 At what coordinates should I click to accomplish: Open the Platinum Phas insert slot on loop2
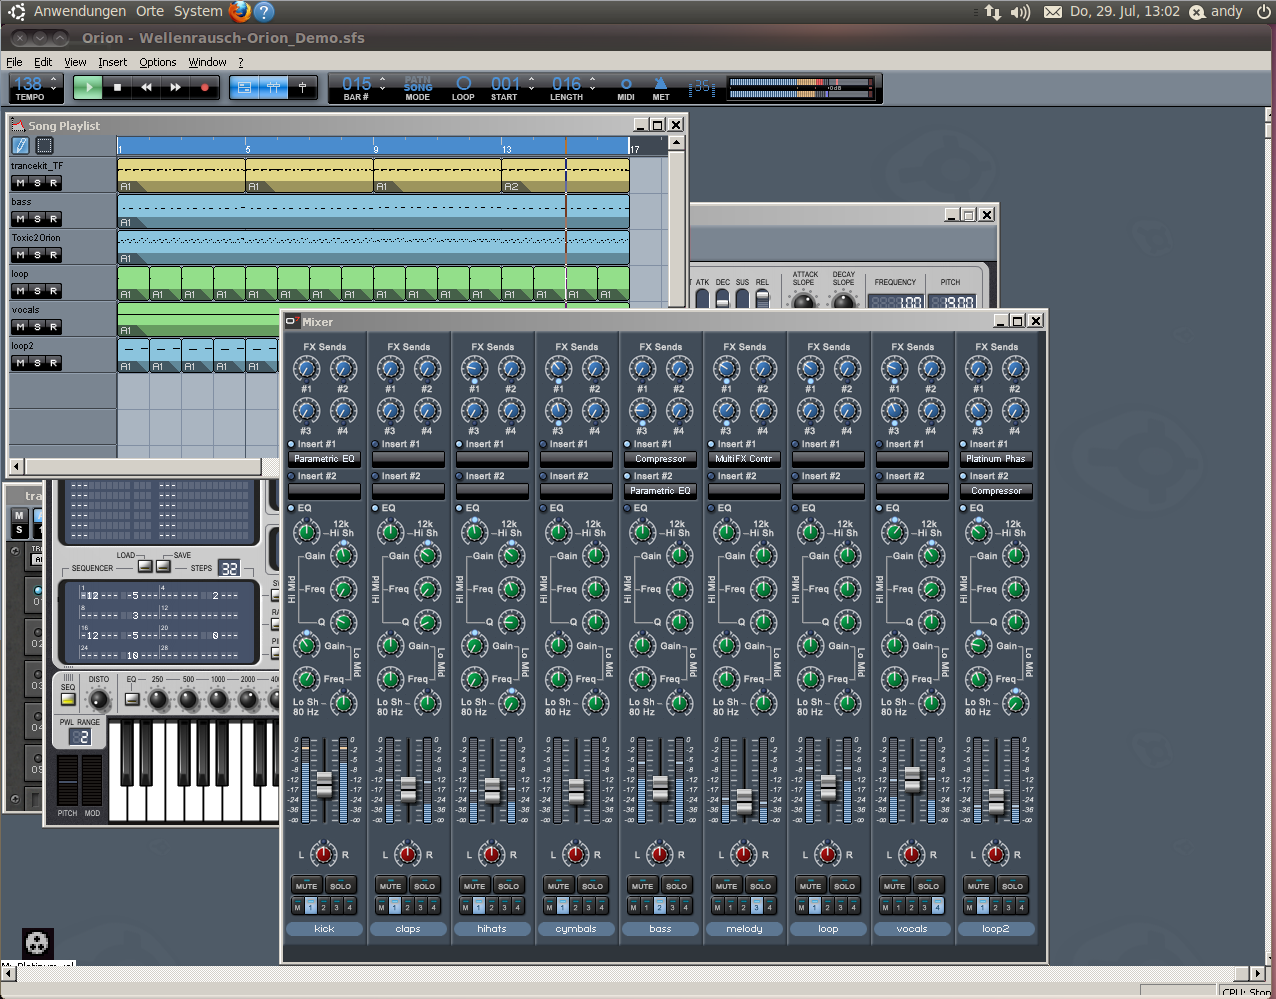click(996, 459)
